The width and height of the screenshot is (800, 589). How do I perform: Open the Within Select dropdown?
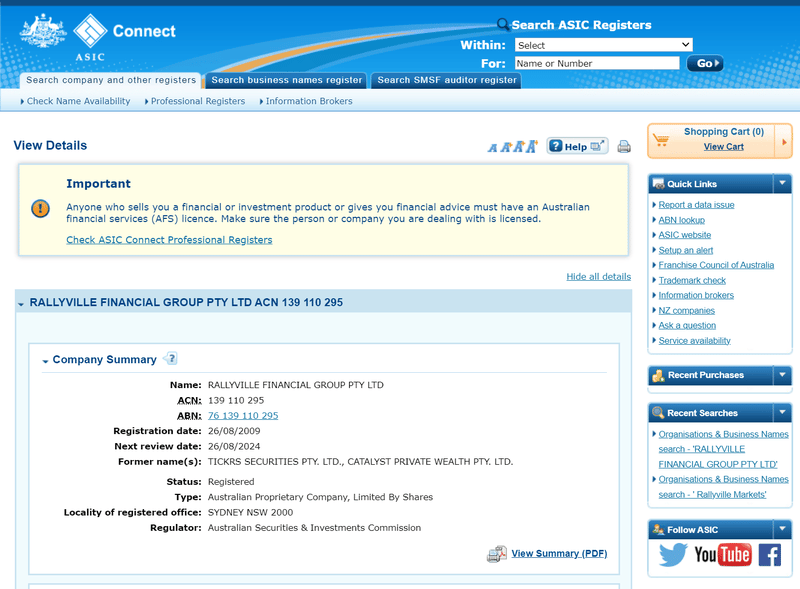point(604,45)
